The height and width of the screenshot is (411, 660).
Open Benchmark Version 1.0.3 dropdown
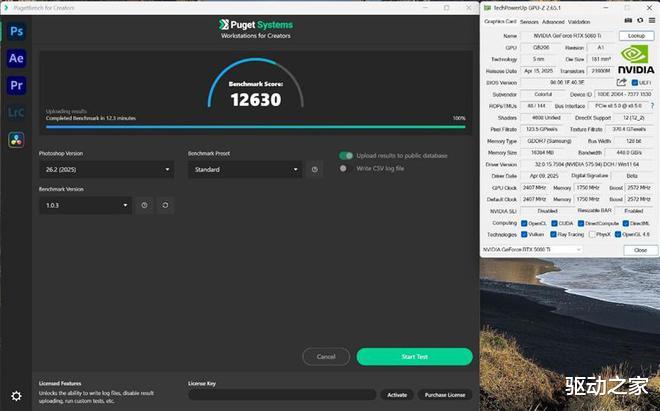85,205
